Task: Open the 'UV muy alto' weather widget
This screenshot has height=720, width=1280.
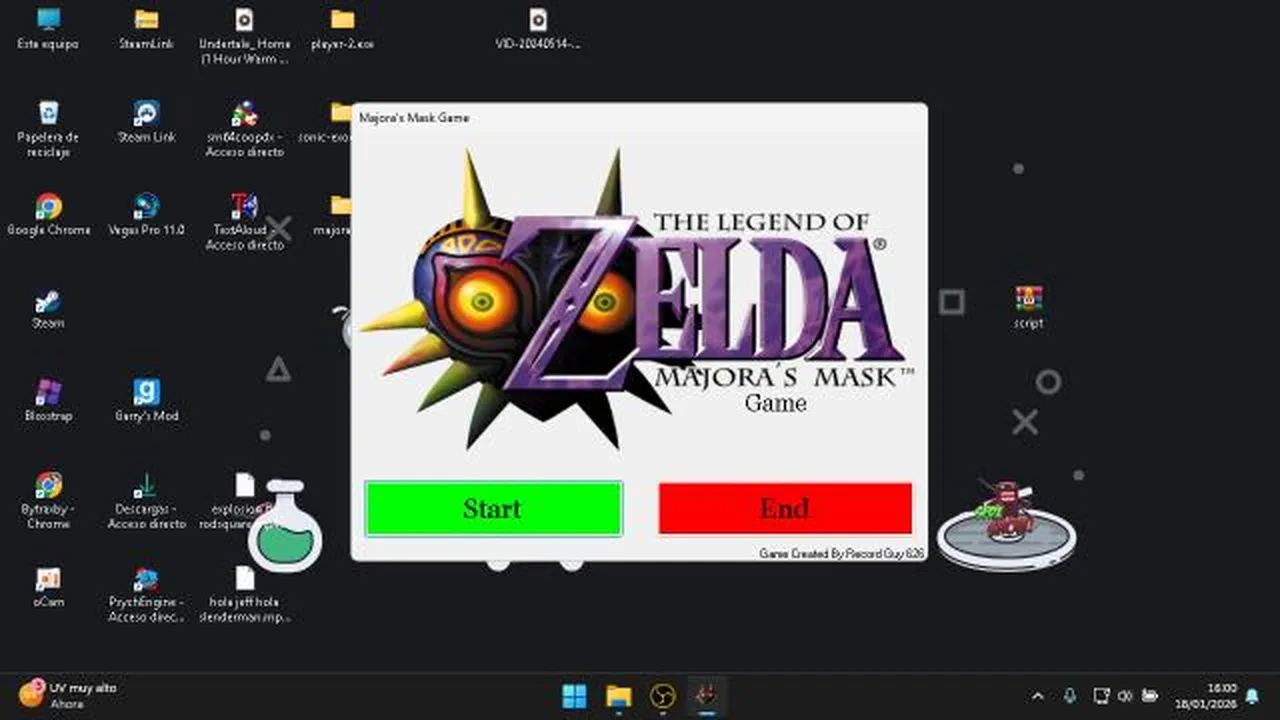Action: pyautogui.click(x=68, y=696)
